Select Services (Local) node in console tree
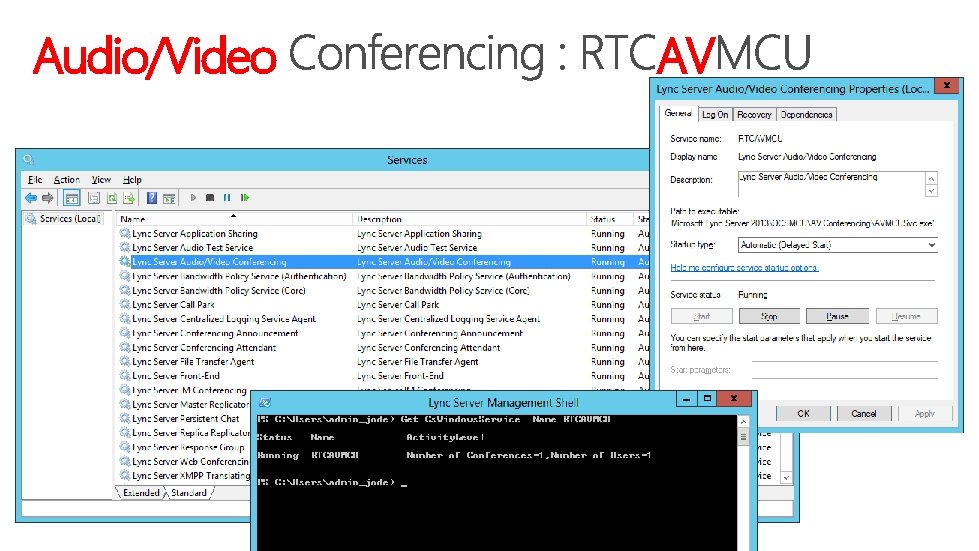This screenshot has height=551, width=979. click(x=70, y=218)
